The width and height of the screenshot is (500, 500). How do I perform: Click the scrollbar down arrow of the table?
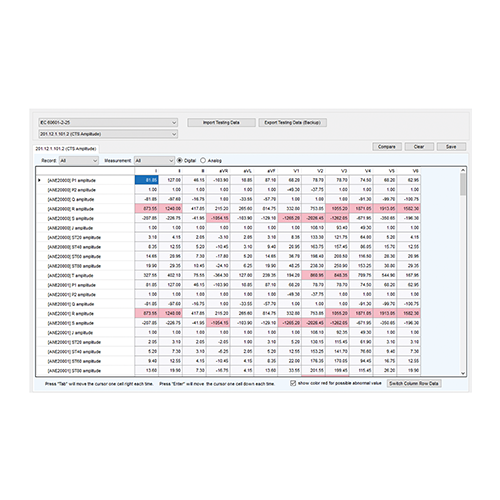[463, 373]
